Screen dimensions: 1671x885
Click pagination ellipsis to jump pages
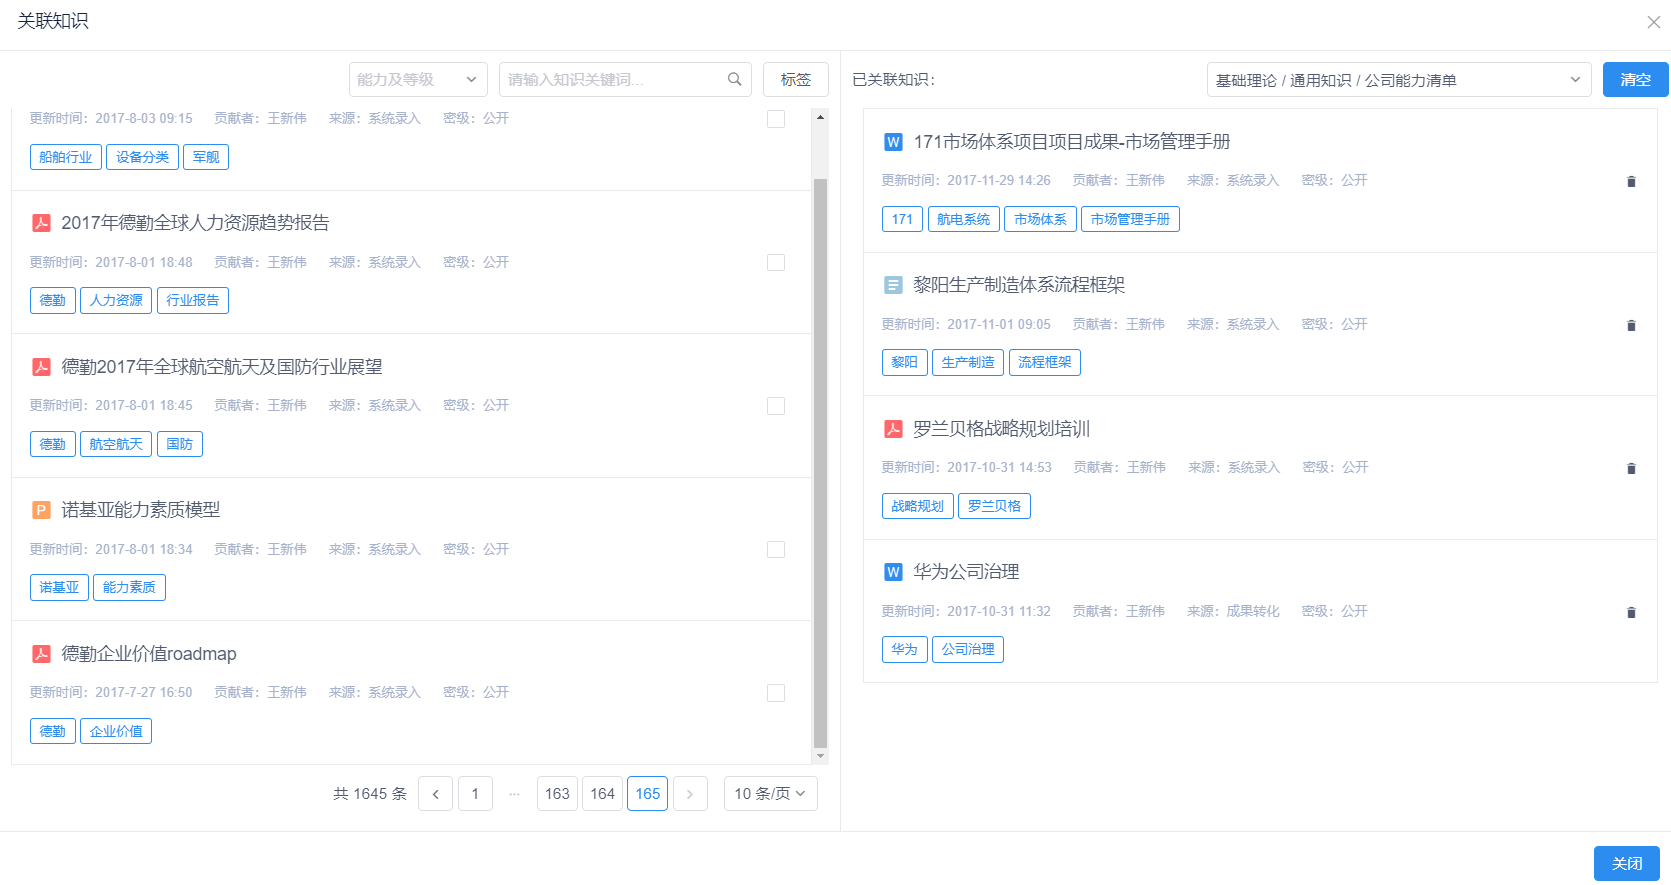pyautogui.click(x=514, y=794)
